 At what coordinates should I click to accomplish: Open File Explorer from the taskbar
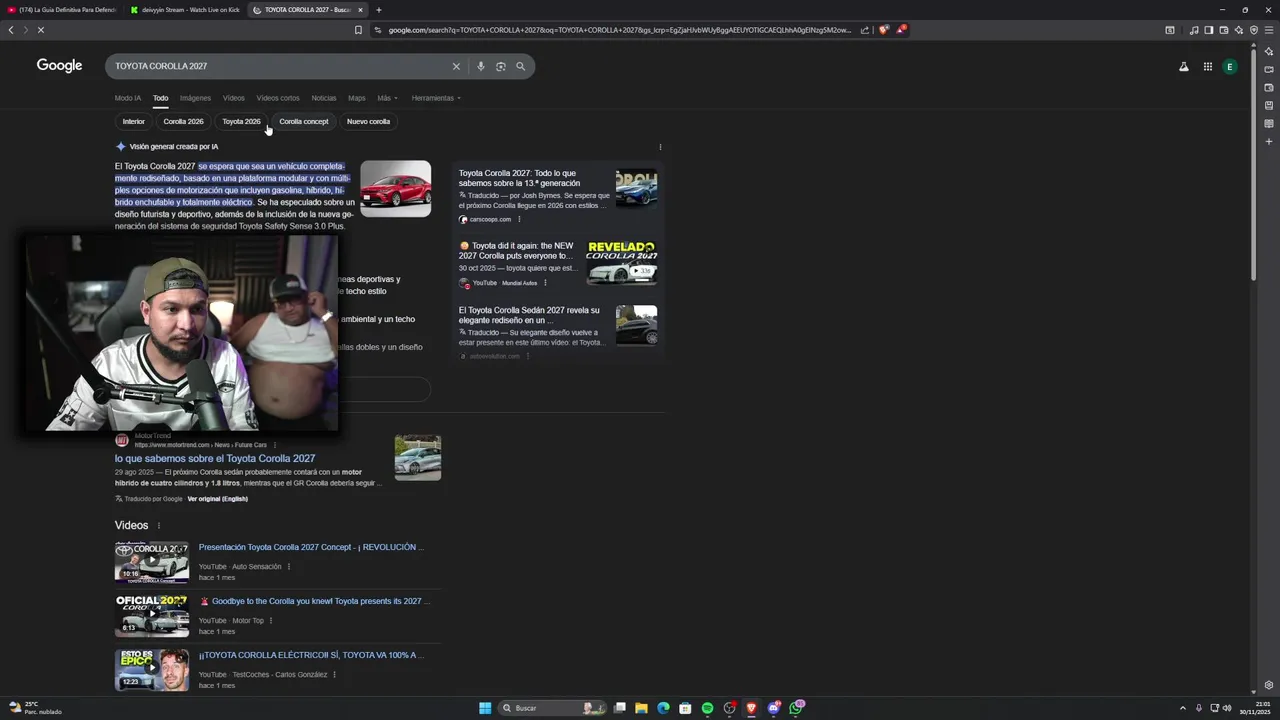pos(641,708)
